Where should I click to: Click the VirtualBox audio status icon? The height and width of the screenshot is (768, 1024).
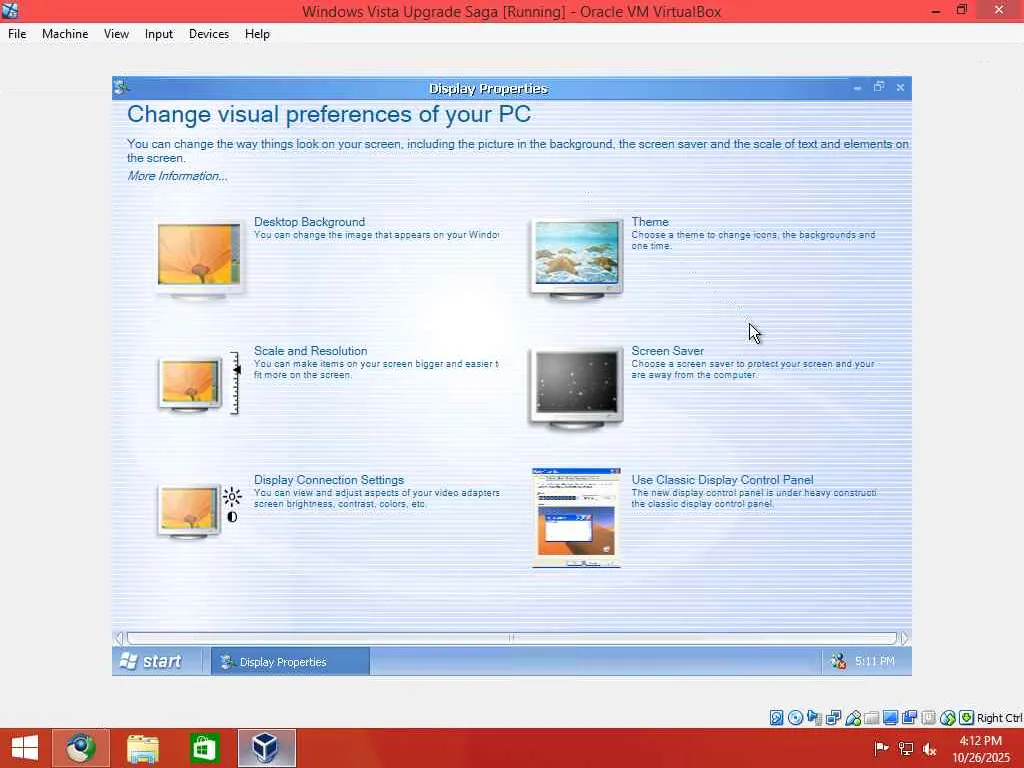coord(814,718)
